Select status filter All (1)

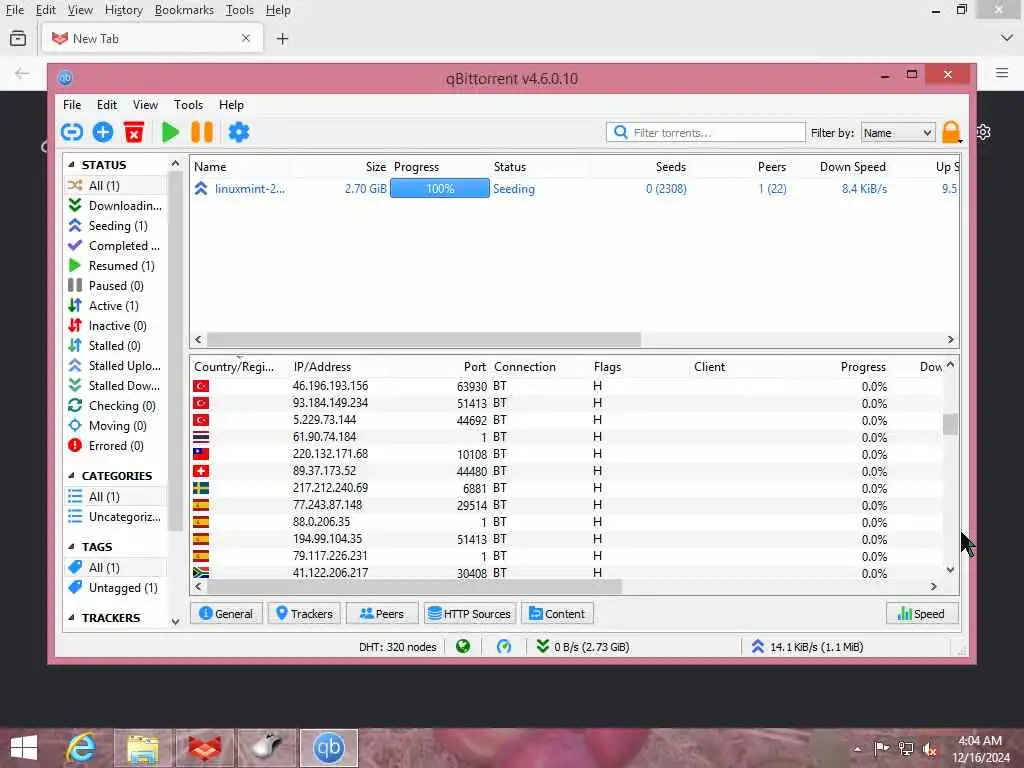coord(116,185)
